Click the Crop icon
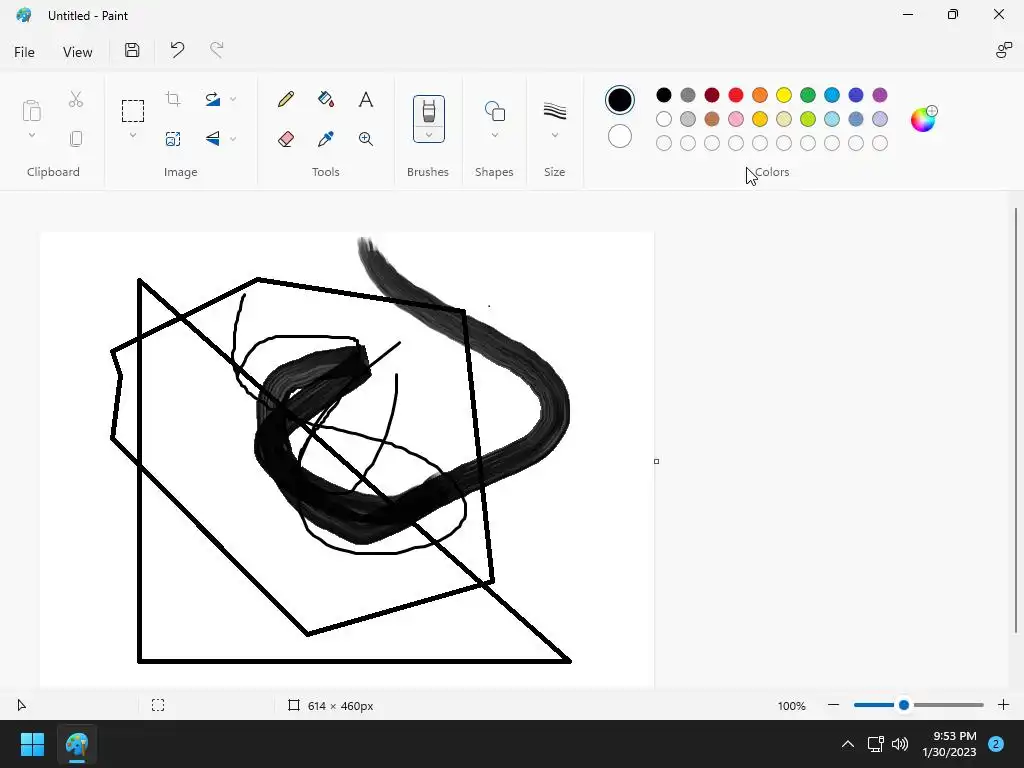This screenshot has width=1024, height=768. [x=173, y=99]
